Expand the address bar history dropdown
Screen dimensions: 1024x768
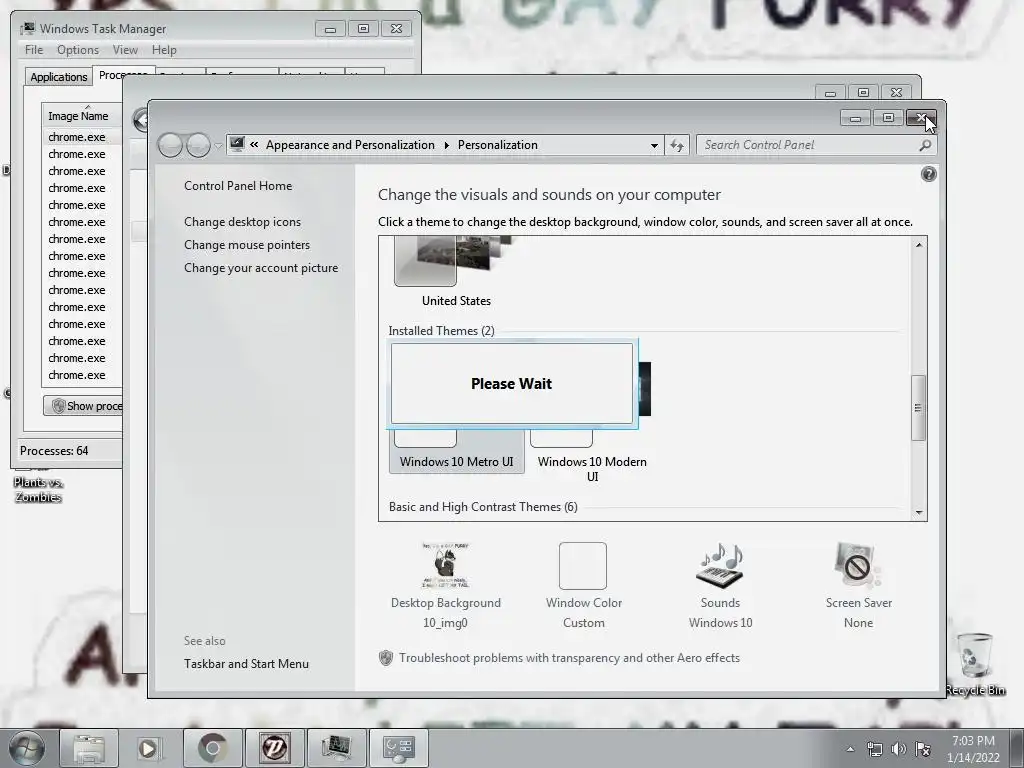click(x=654, y=146)
